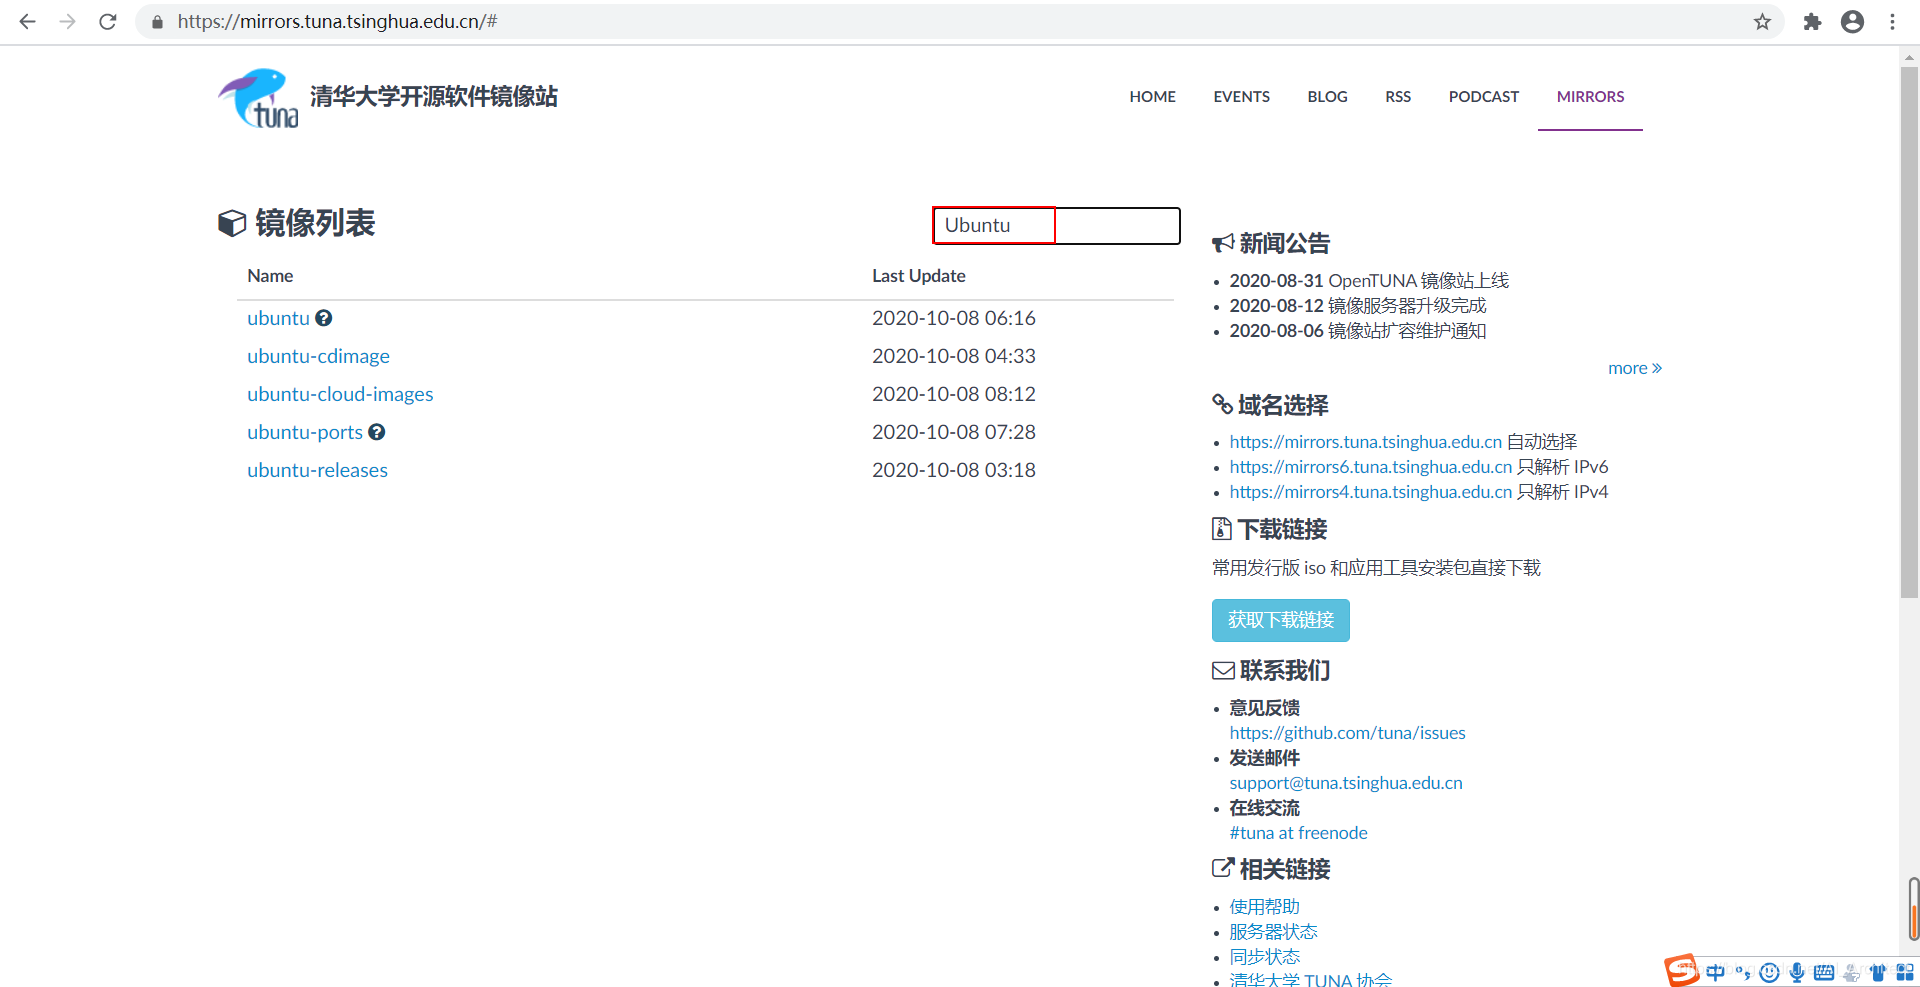The width and height of the screenshot is (1920, 987).
Task: Click the support@tuna.tsinghua.edu.cn email link
Action: 1346,783
